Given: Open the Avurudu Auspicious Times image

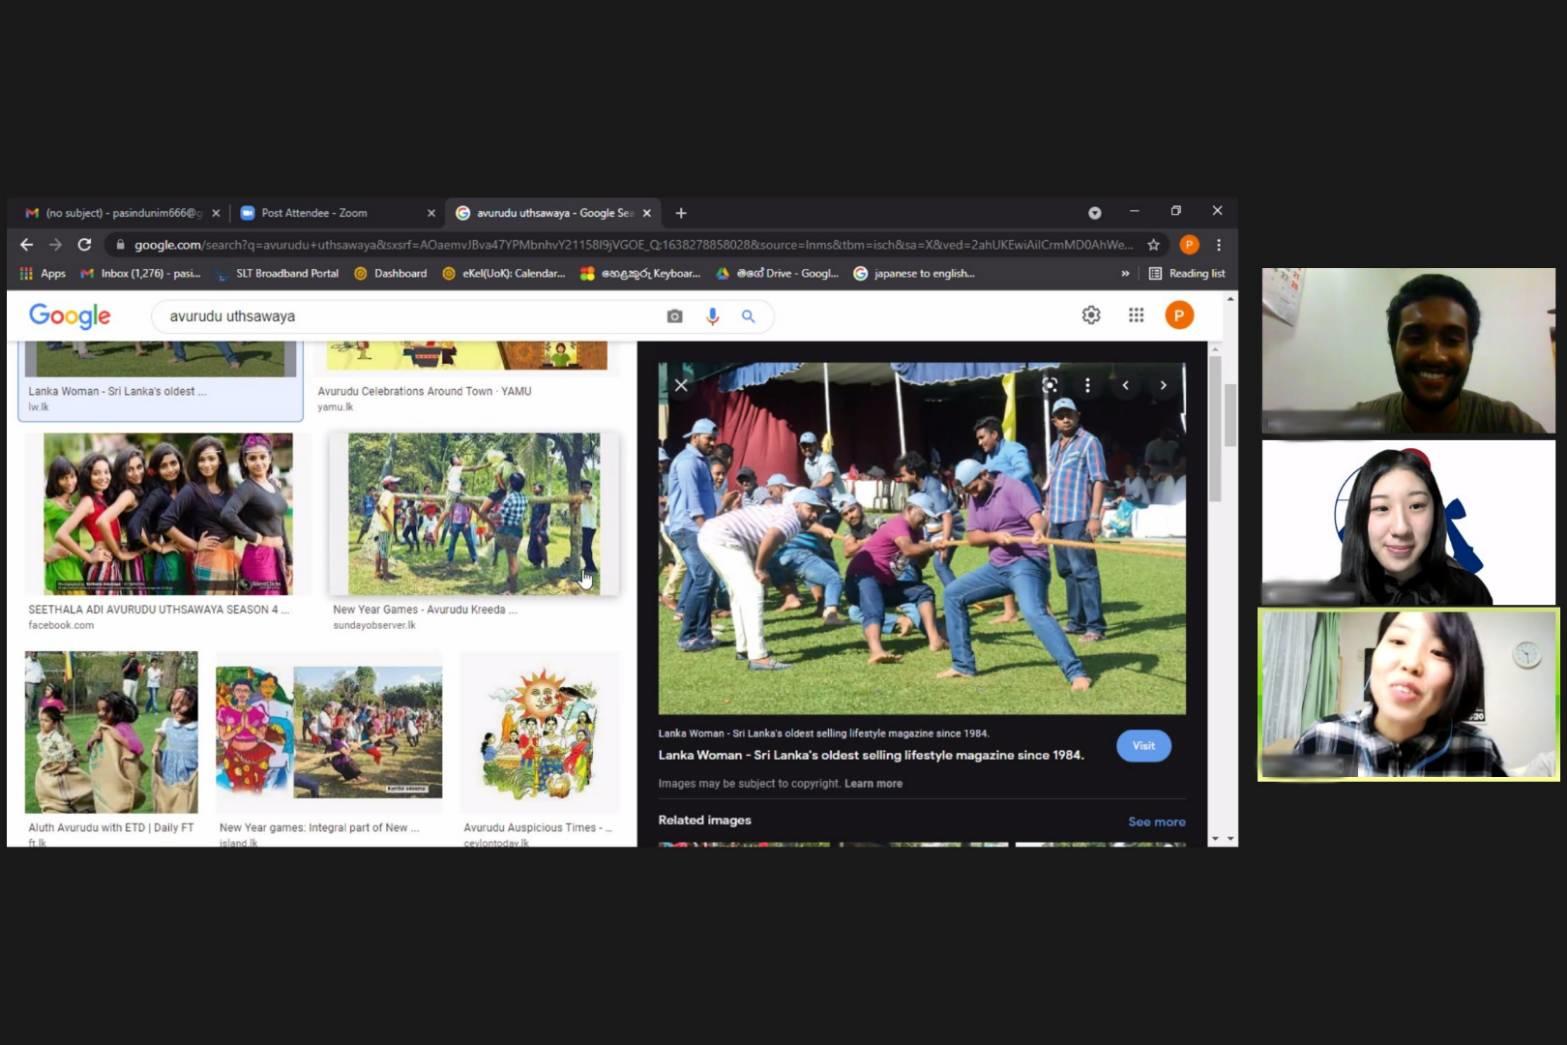Looking at the screenshot, I should pos(540,732).
